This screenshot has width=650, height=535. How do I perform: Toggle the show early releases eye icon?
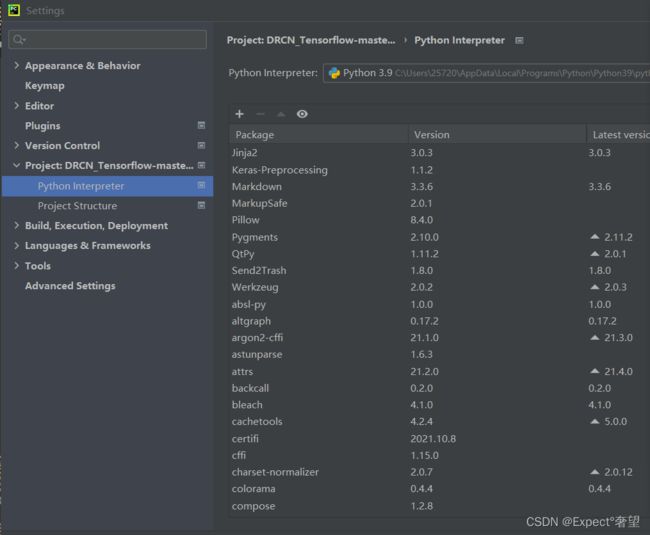pos(302,114)
